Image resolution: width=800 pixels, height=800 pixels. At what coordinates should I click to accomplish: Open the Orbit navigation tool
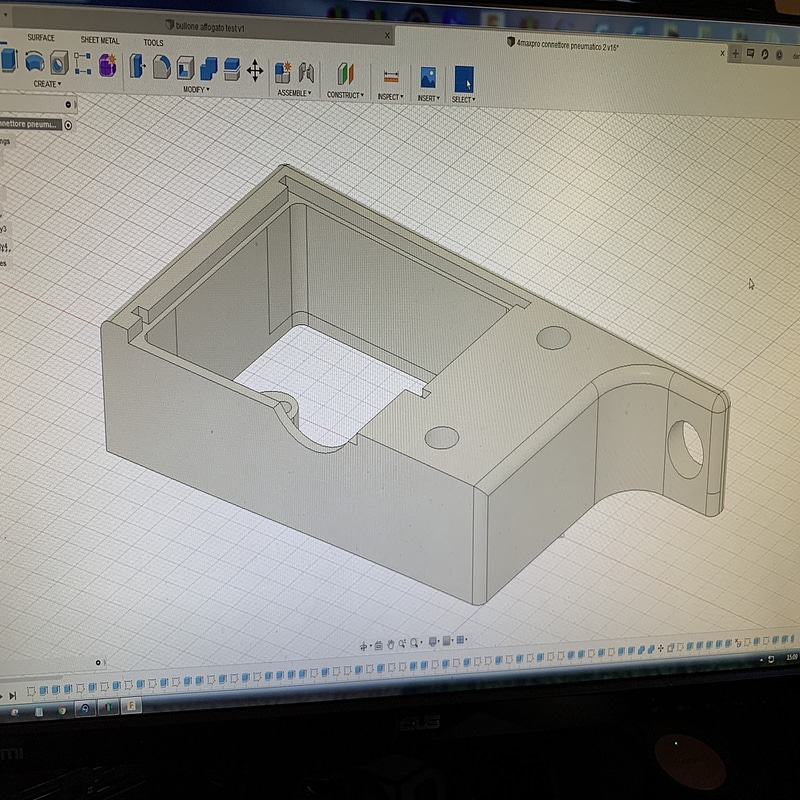pyautogui.click(x=364, y=646)
